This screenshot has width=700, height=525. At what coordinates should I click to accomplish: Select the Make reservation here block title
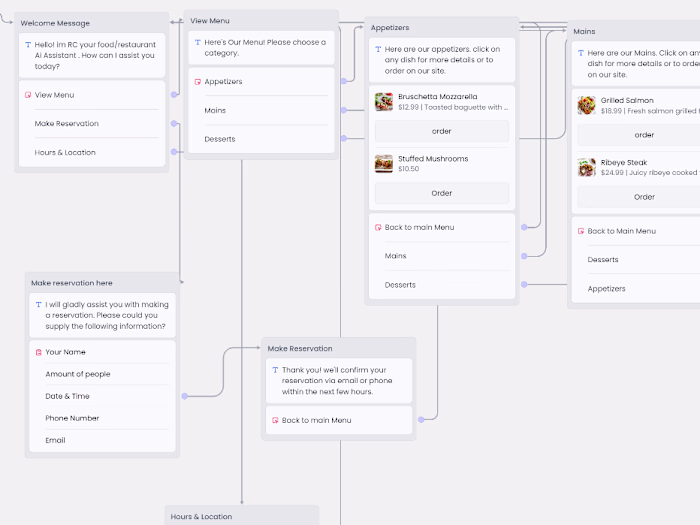click(72, 283)
